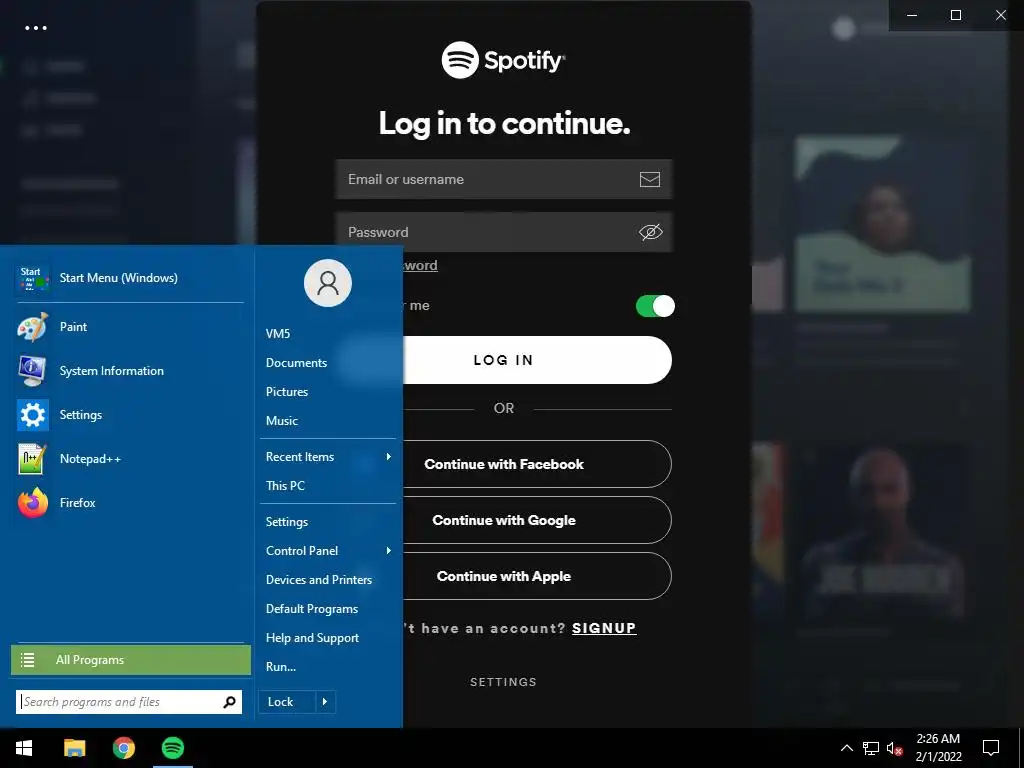The height and width of the screenshot is (768, 1024).
Task: Minimize the Spotify window
Action: (x=912, y=15)
